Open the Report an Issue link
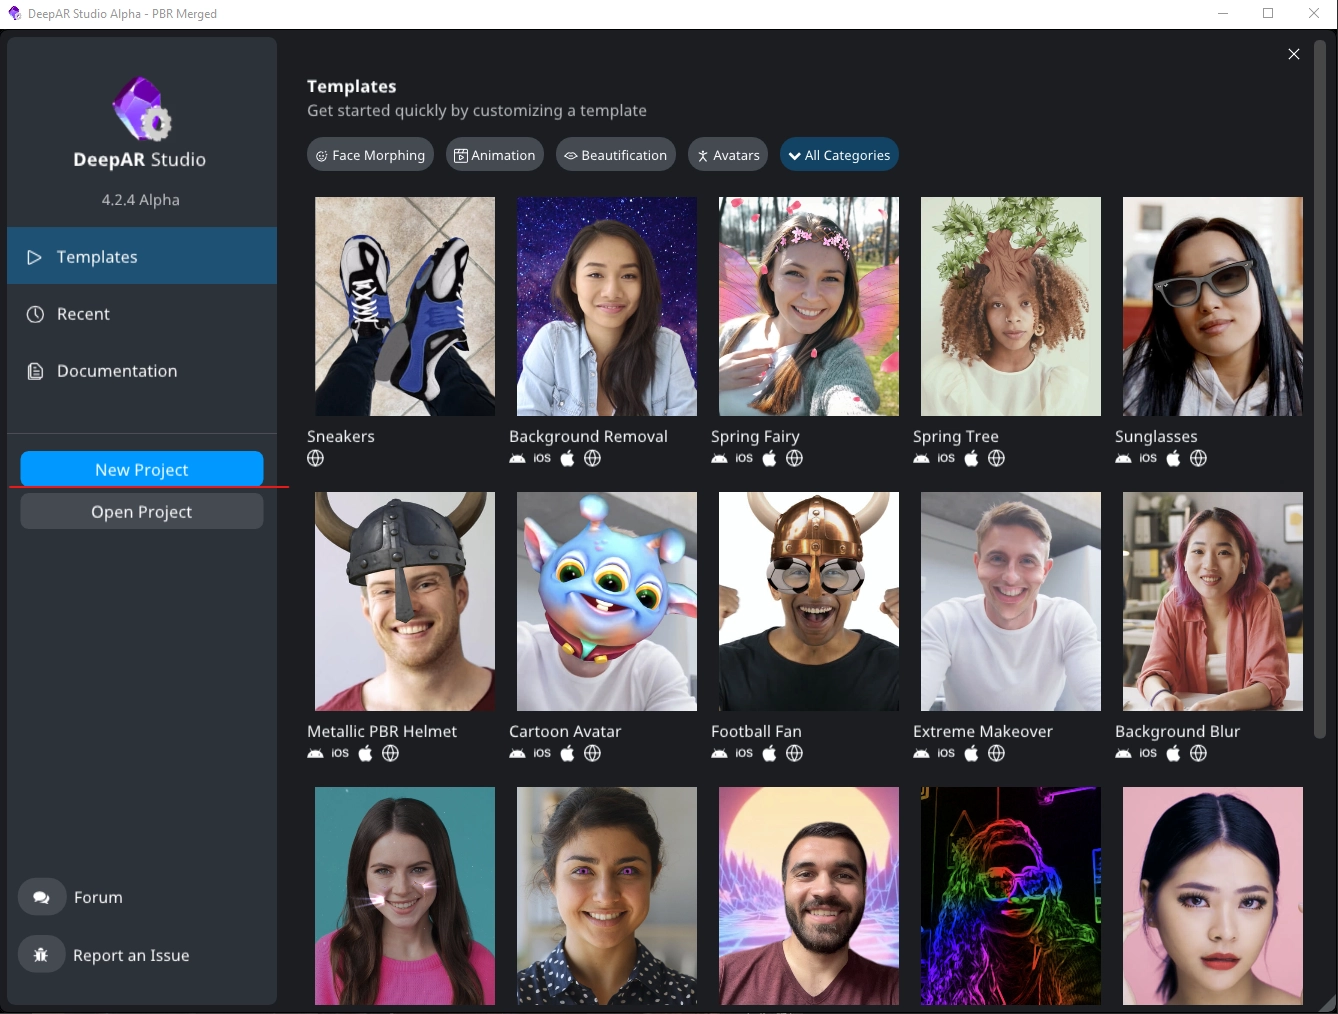The height and width of the screenshot is (1014, 1338). coord(131,955)
